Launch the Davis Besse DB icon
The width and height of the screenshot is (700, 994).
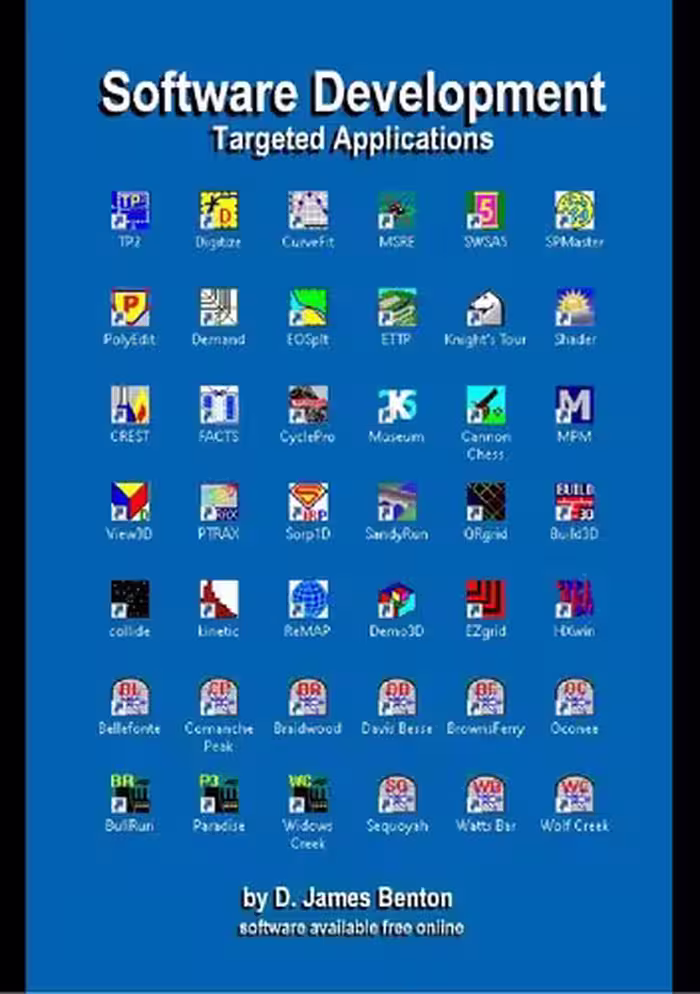(x=397, y=697)
